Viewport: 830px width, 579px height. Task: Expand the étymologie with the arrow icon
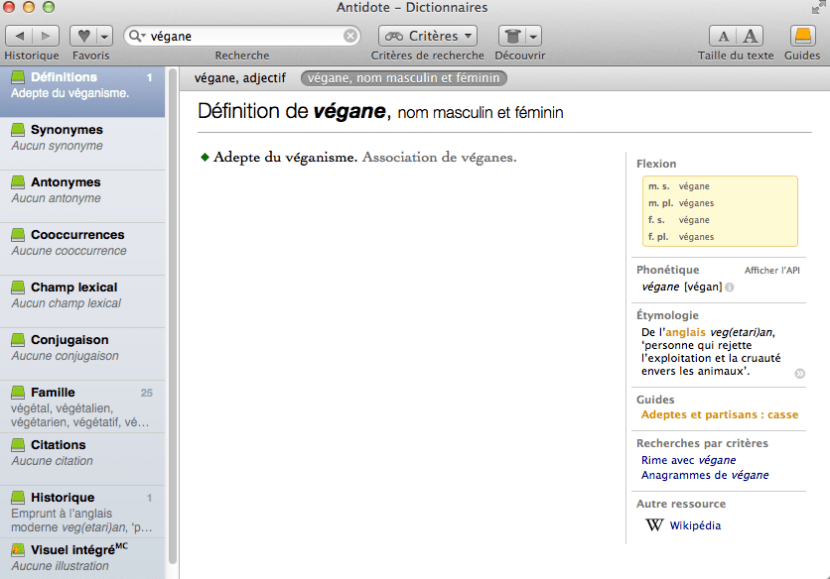coord(800,374)
